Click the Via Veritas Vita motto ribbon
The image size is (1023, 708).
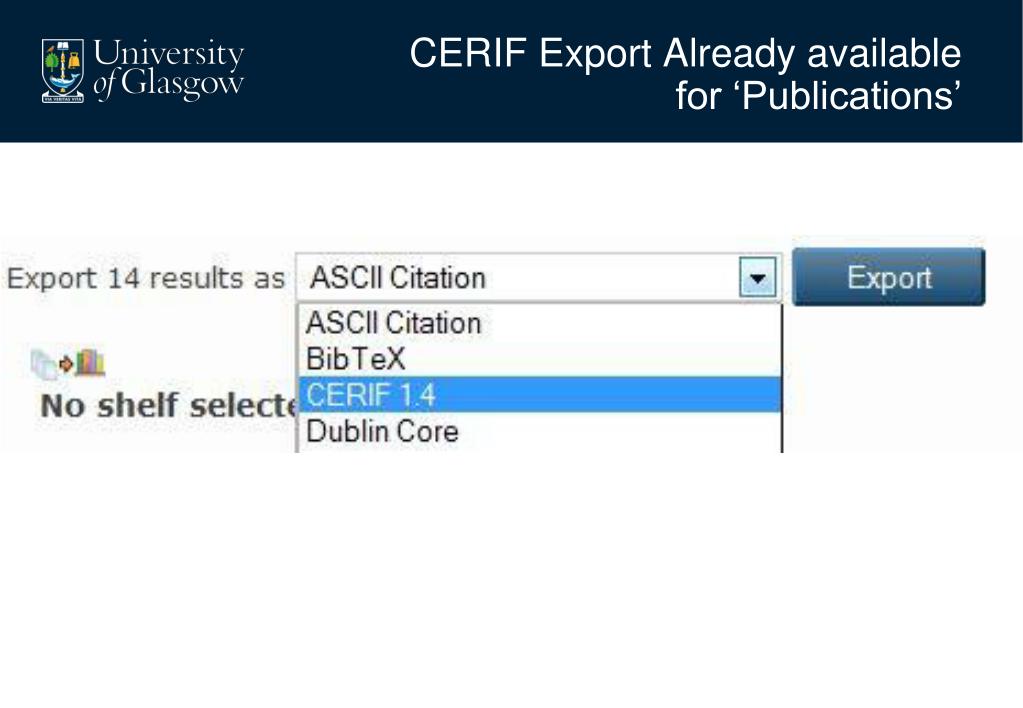coord(62,98)
